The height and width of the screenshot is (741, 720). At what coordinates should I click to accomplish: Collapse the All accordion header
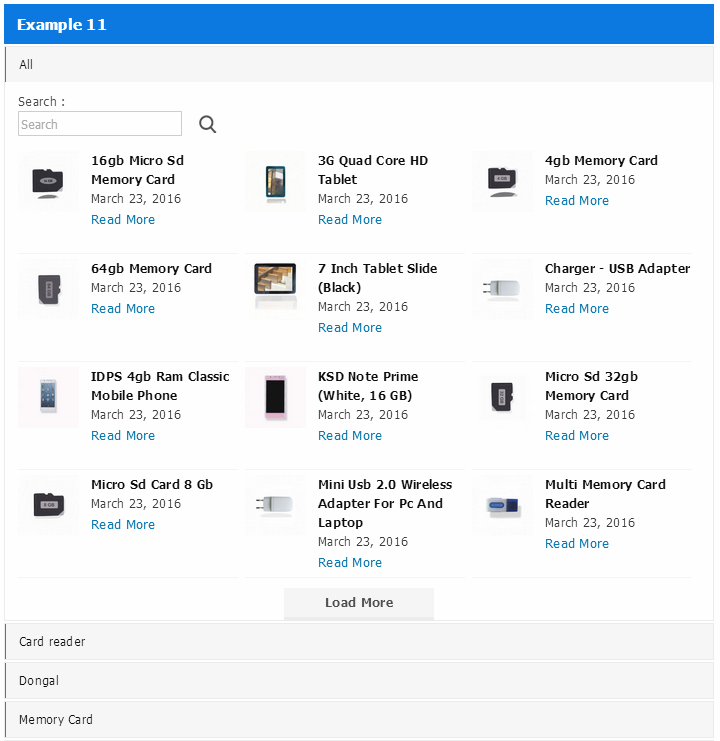pos(359,64)
